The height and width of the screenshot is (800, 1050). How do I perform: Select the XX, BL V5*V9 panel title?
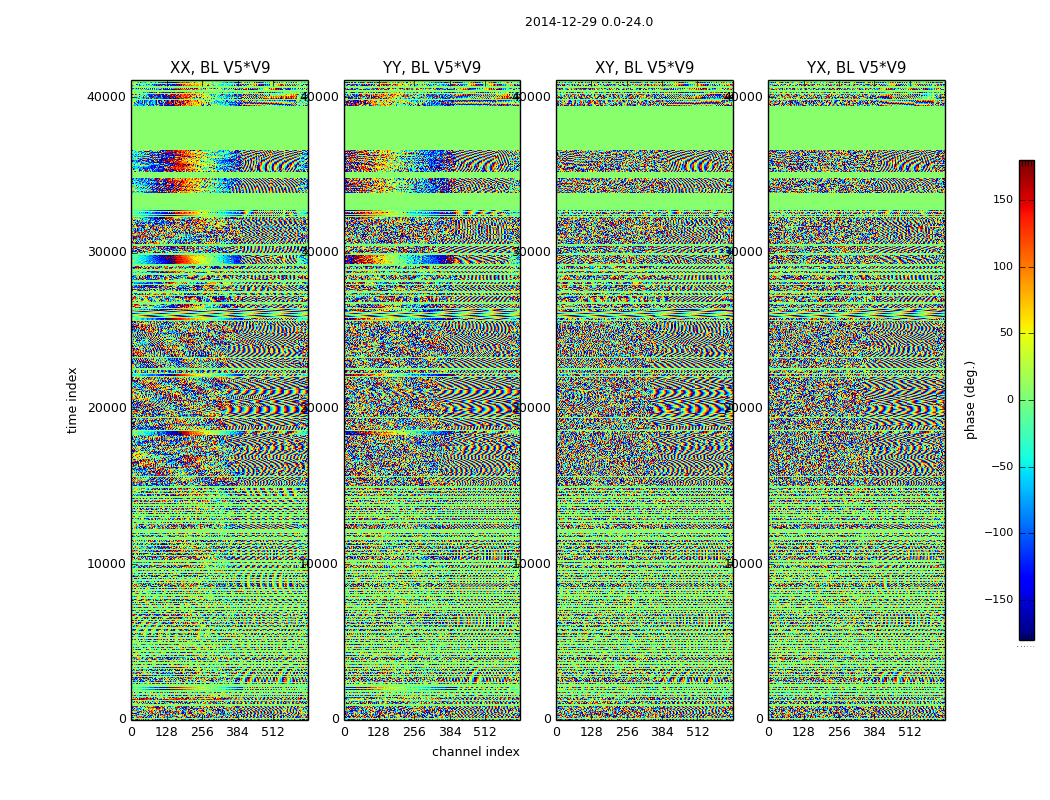[x=220, y=68]
